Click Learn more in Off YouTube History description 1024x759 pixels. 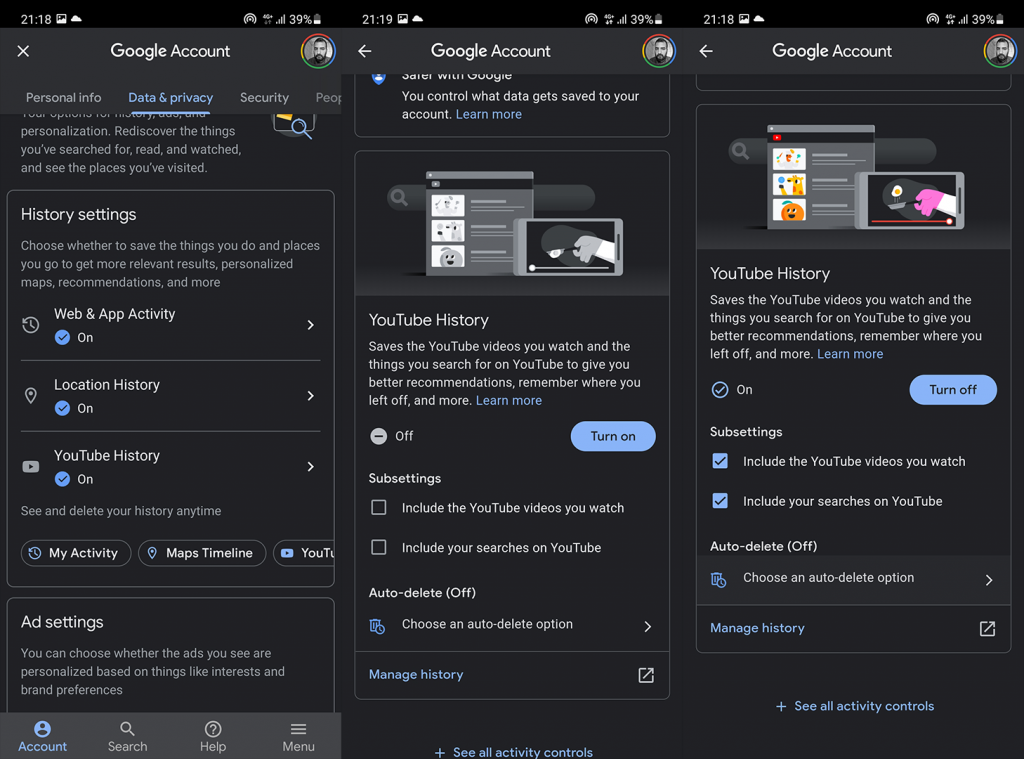click(509, 400)
